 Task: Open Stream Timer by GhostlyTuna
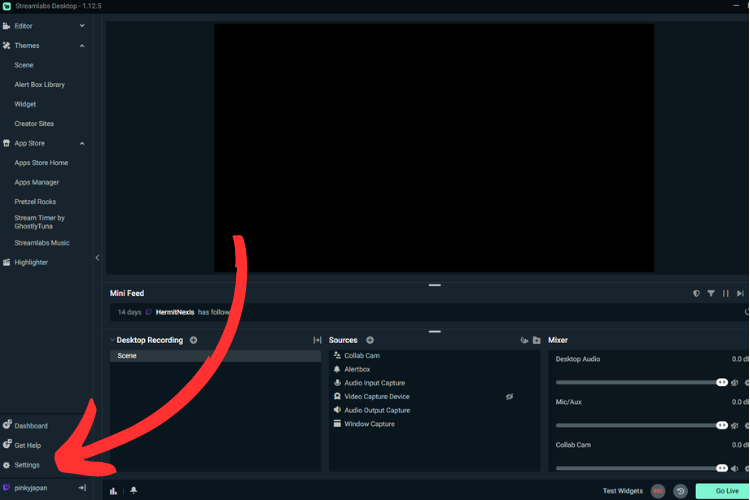point(39,222)
